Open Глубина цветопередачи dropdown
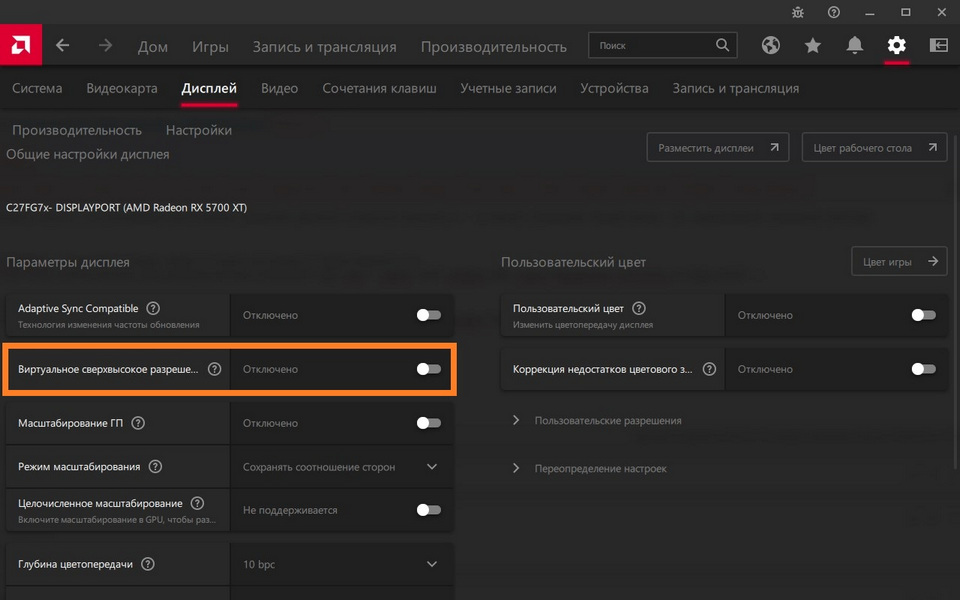The width and height of the screenshot is (960, 600). point(342,564)
